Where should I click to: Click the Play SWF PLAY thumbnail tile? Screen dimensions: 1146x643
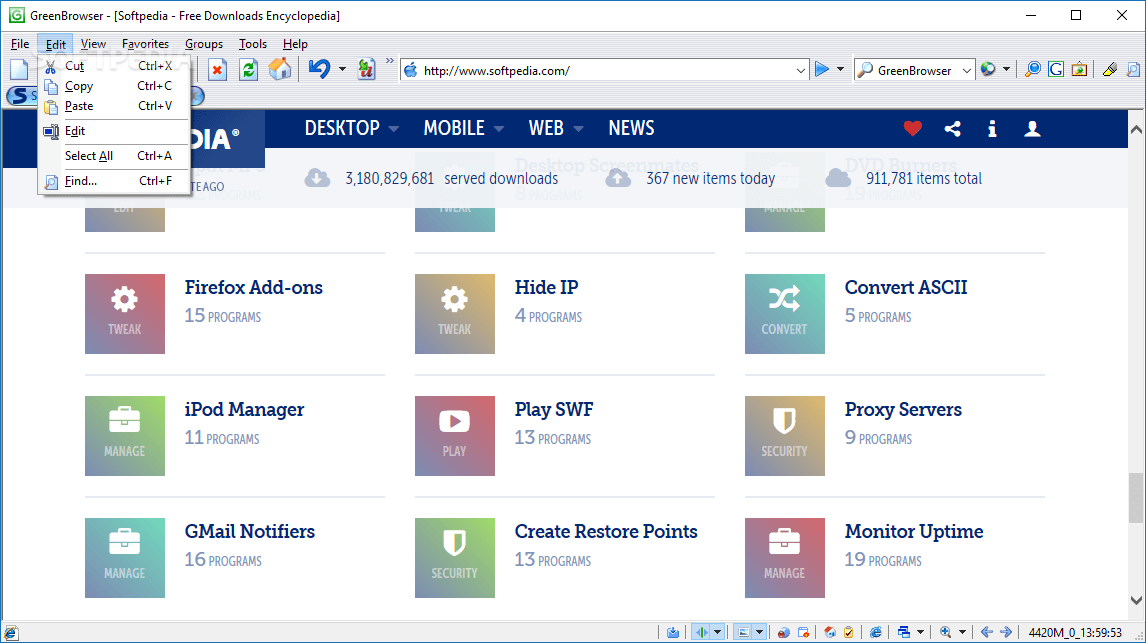(x=455, y=436)
